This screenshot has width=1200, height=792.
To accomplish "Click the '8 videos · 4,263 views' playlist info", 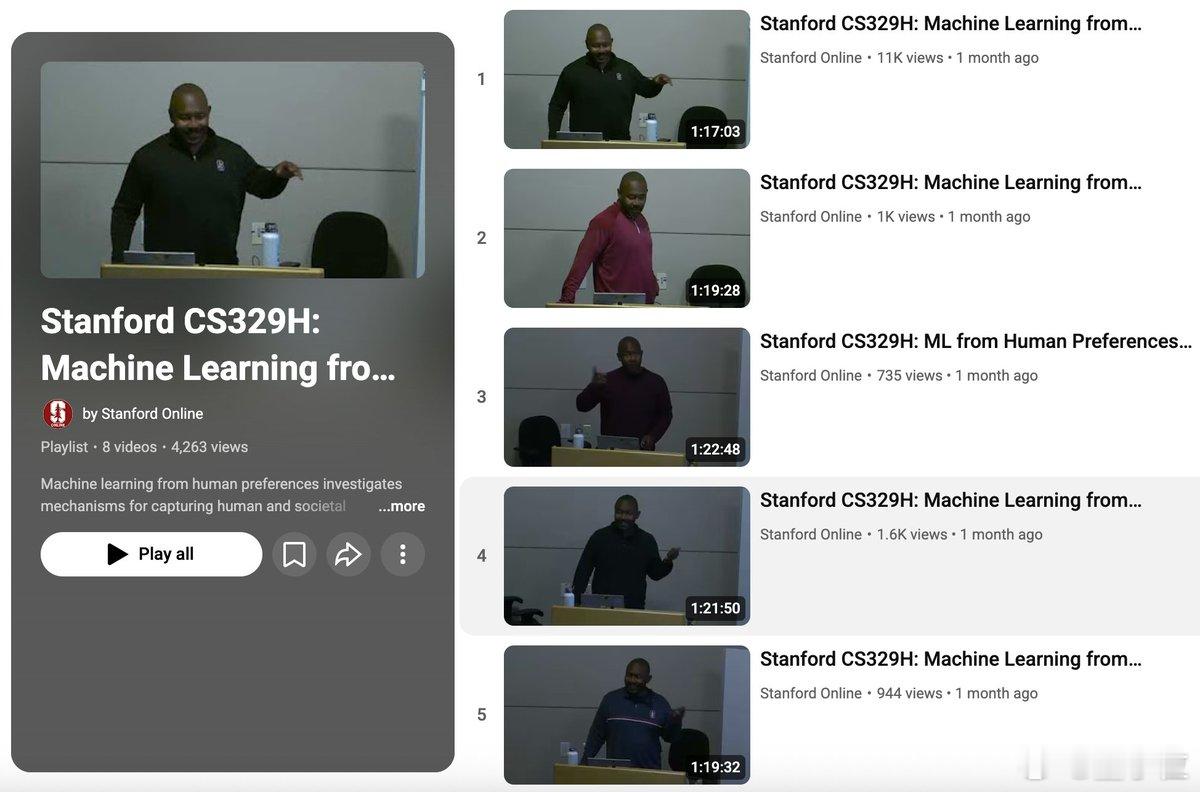I will 175,447.
